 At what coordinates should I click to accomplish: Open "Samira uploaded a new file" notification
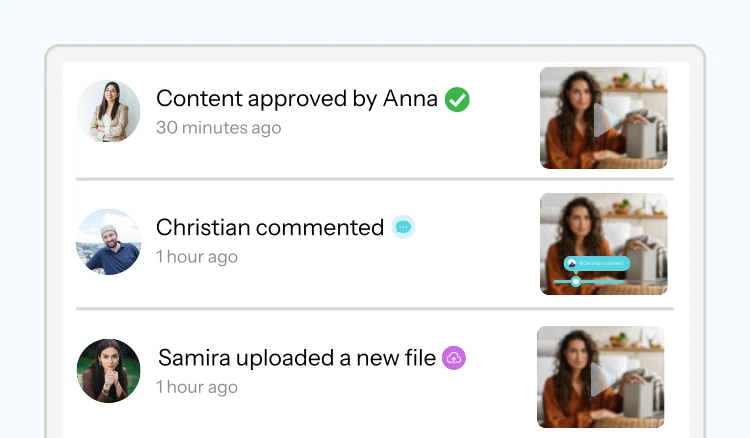(x=297, y=357)
